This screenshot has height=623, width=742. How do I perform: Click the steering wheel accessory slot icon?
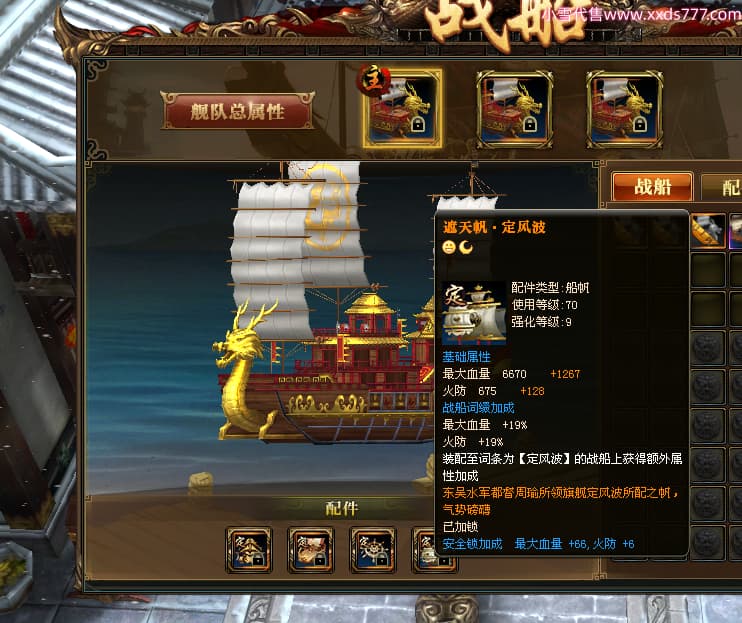372,550
